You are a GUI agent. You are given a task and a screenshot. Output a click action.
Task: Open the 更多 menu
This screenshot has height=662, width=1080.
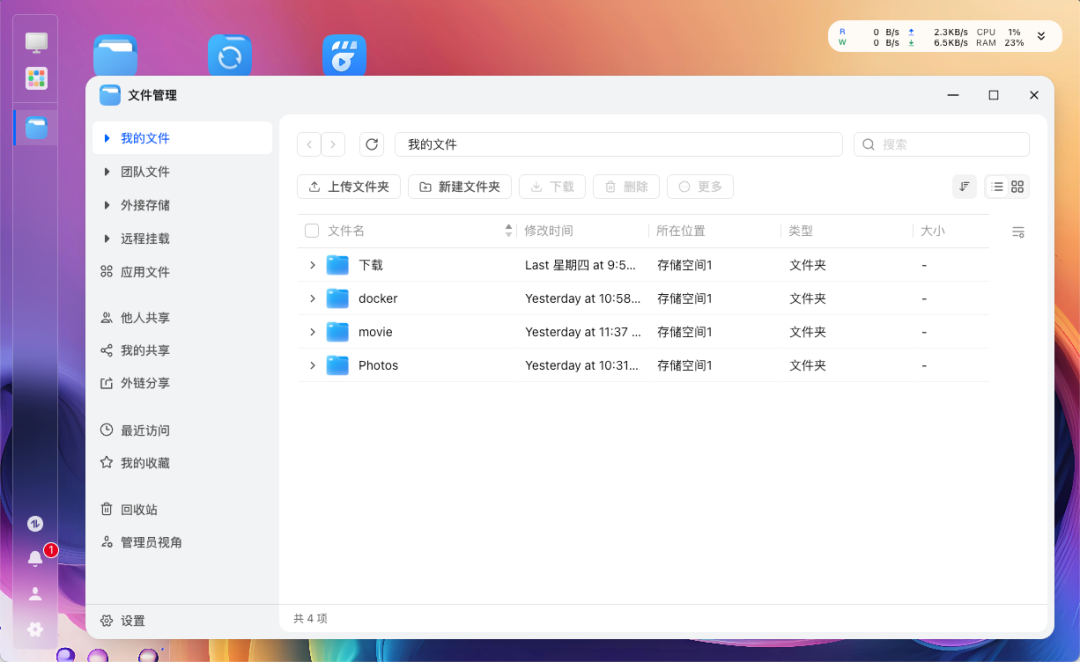pyautogui.click(x=700, y=186)
